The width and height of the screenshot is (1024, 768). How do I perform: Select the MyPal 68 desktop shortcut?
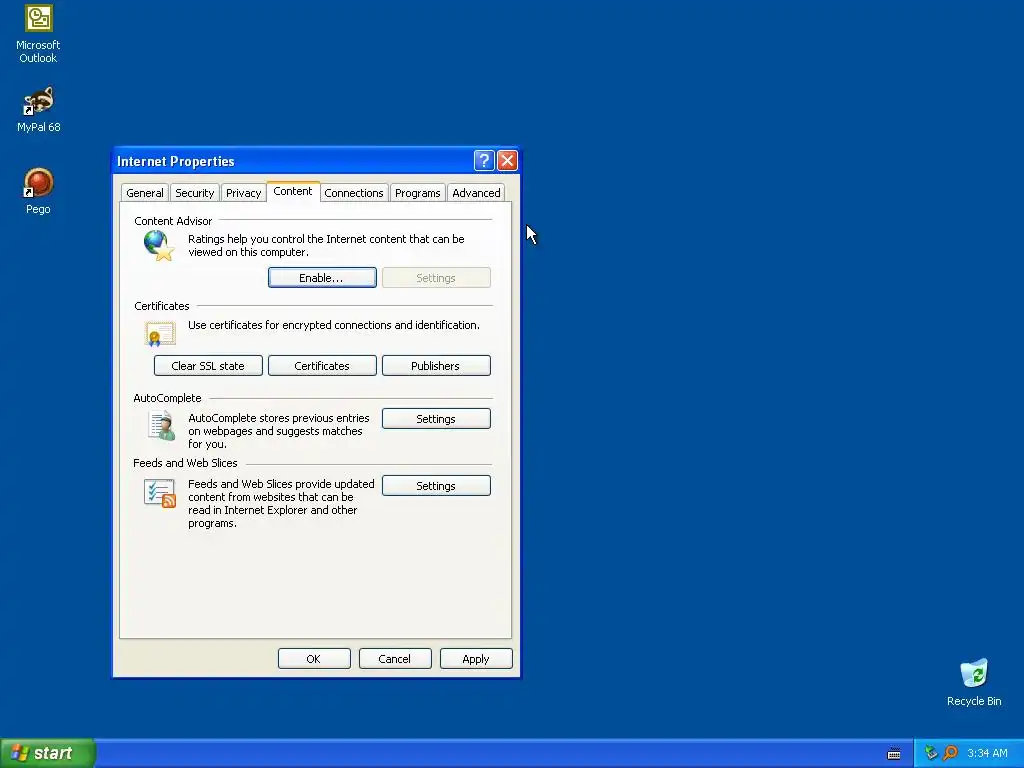pos(38,110)
